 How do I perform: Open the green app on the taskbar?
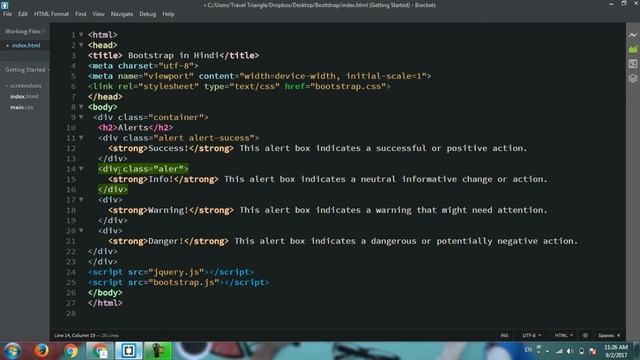coord(158,351)
